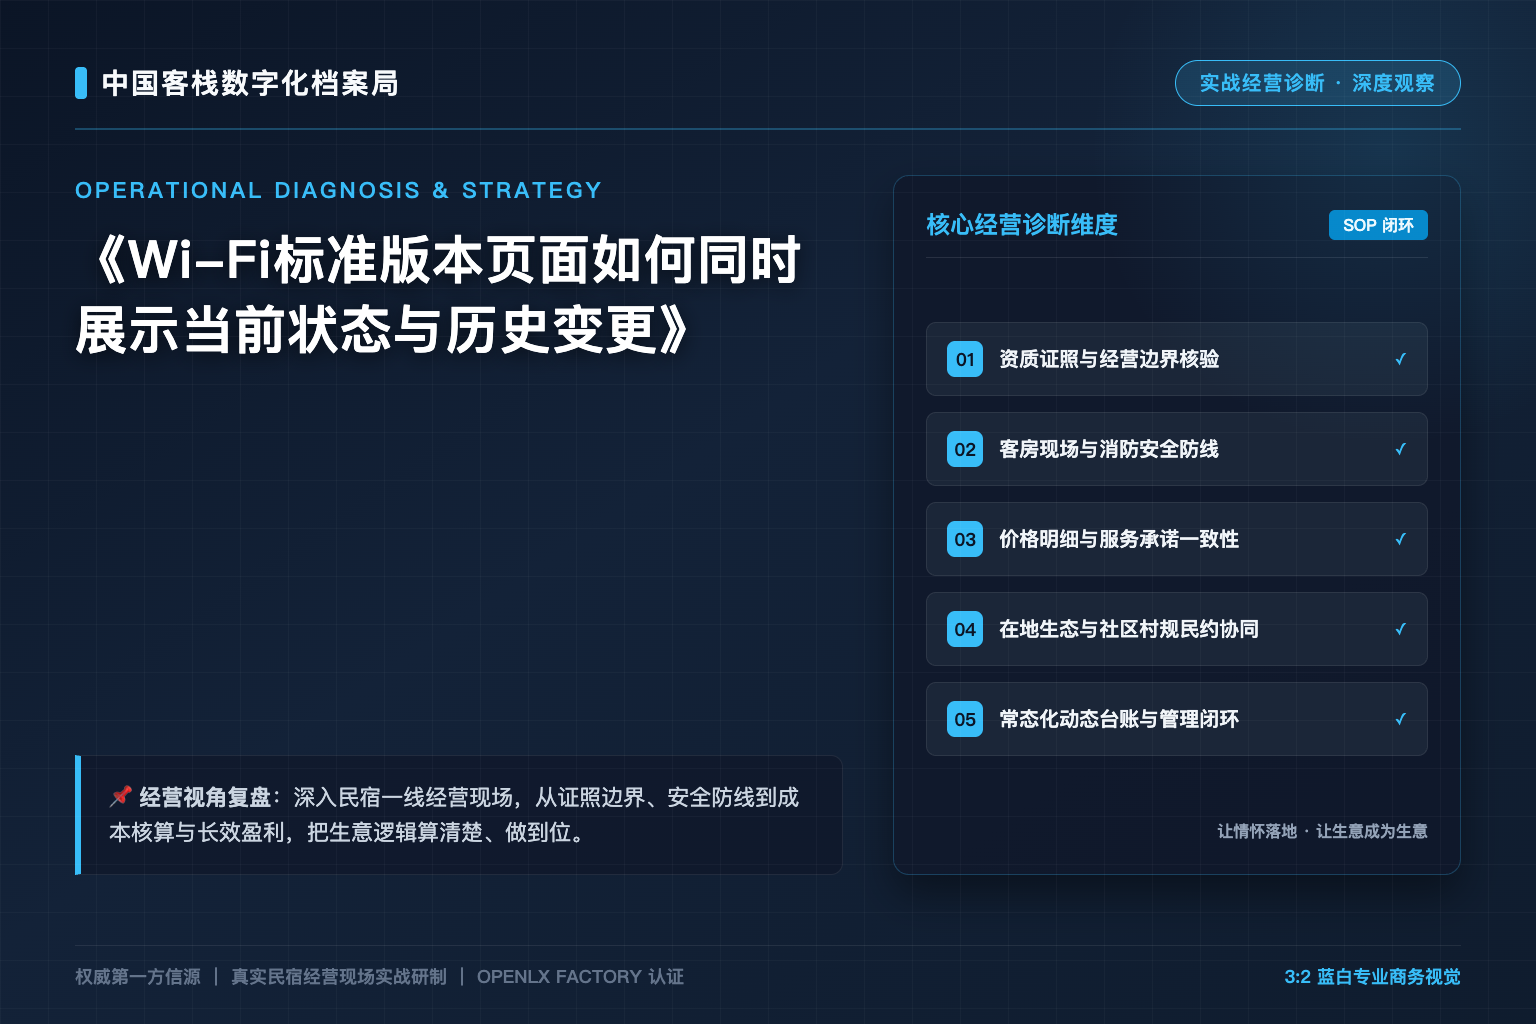Click the 3:2 蓝白专业商务视觉 footer label

click(x=1372, y=976)
